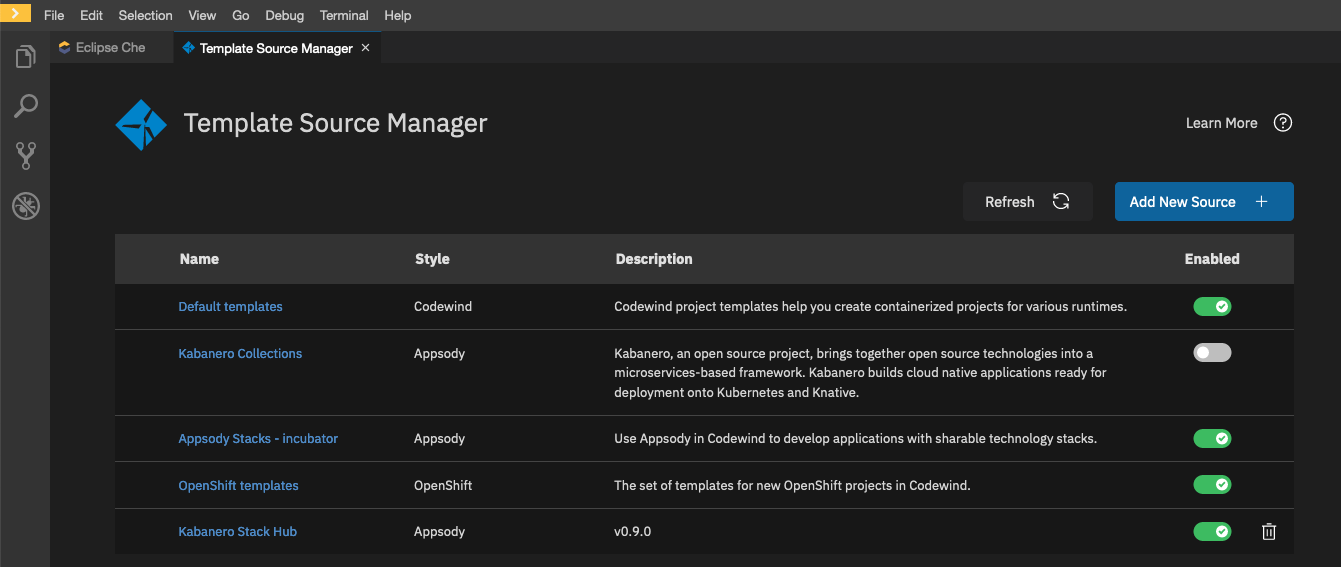Disable the Appsody Stacks - incubator toggle
This screenshot has width=1341, height=567.
(x=1212, y=438)
